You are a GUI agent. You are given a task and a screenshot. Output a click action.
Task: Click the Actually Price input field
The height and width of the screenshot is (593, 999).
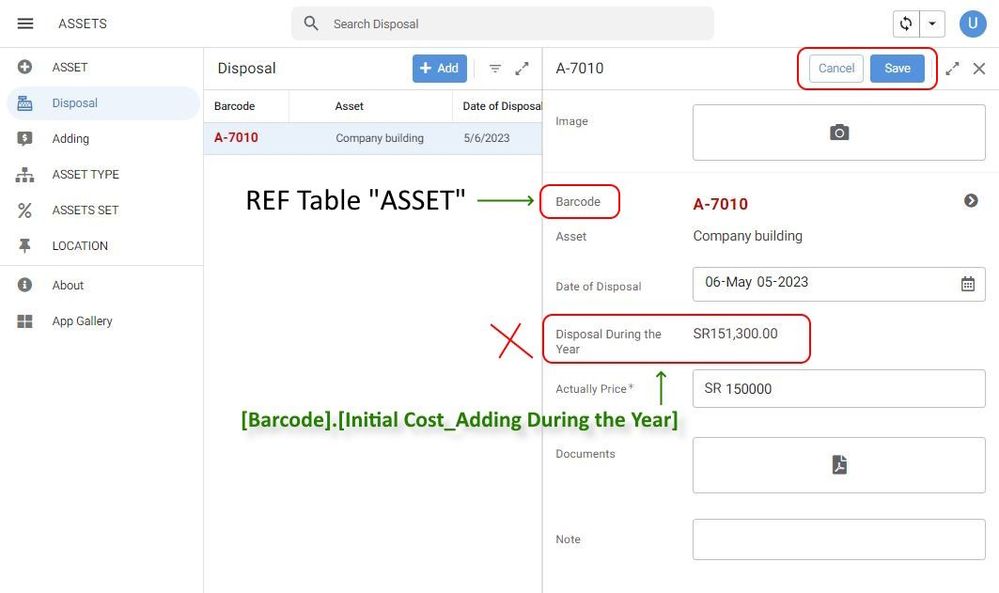click(838, 389)
